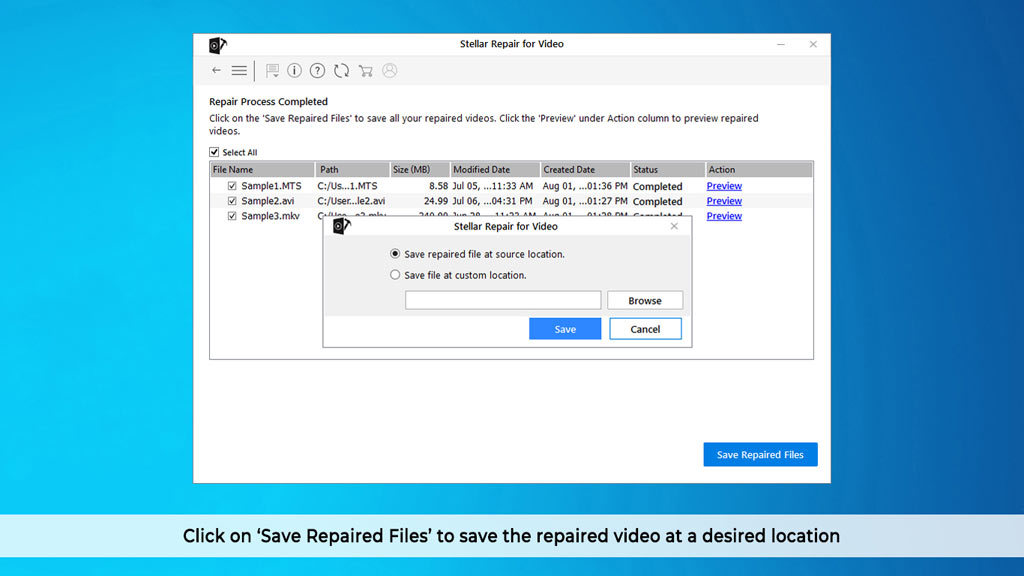Uncheck the Sample3.mkv checkbox

click(232, 216)
